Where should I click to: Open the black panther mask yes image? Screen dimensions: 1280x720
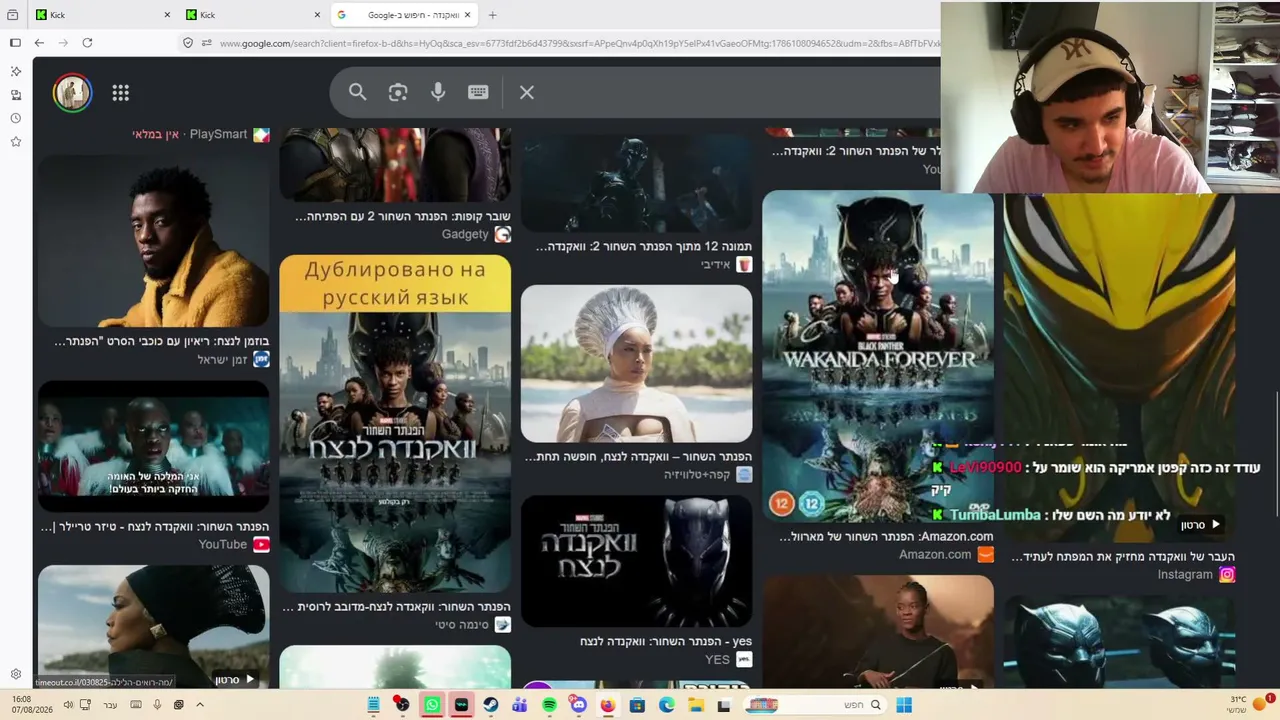pos(636,561)
